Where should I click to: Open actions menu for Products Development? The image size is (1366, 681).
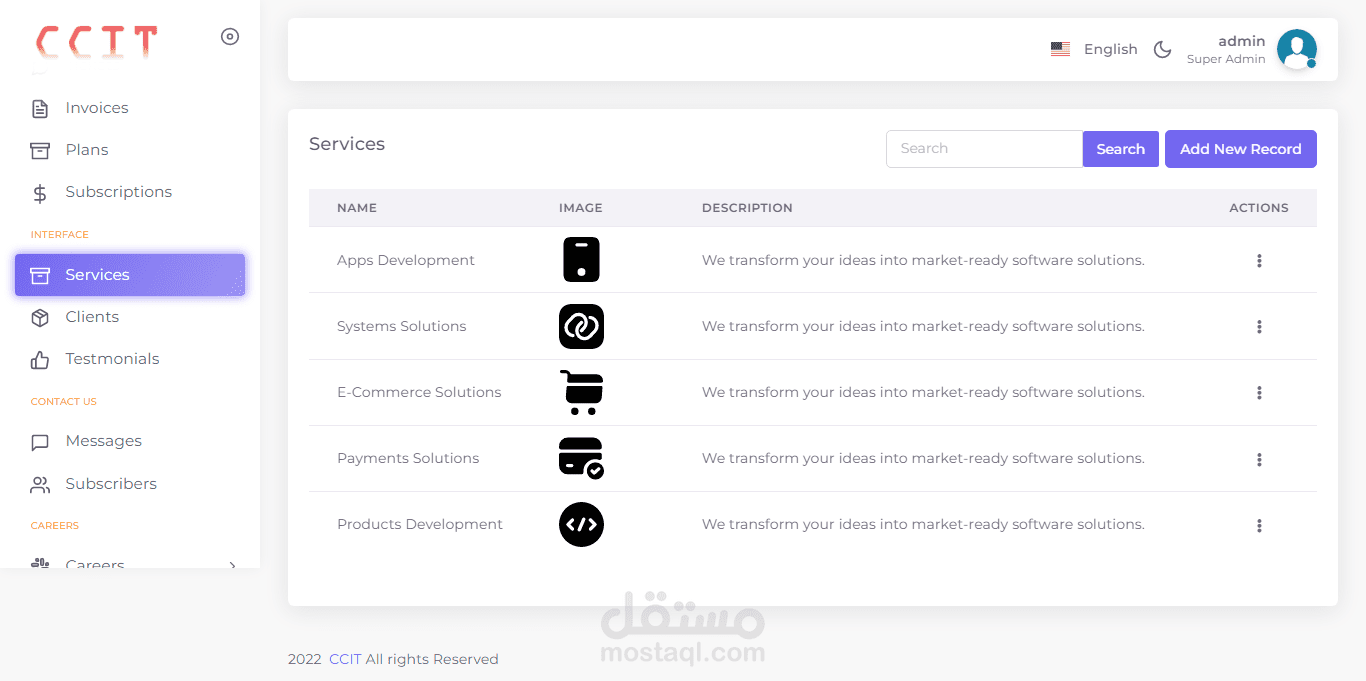click(x=1259, y=526)
